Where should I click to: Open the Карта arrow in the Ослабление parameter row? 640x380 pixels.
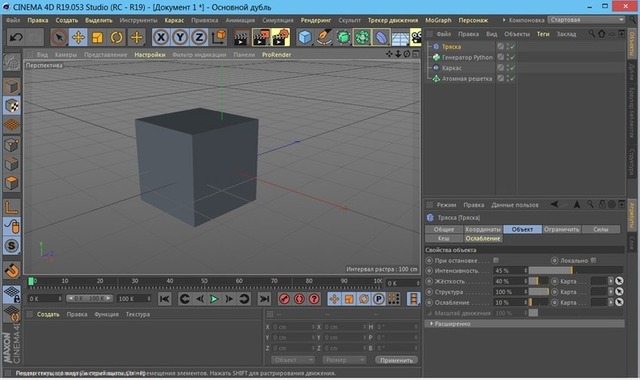pos(611,302)
